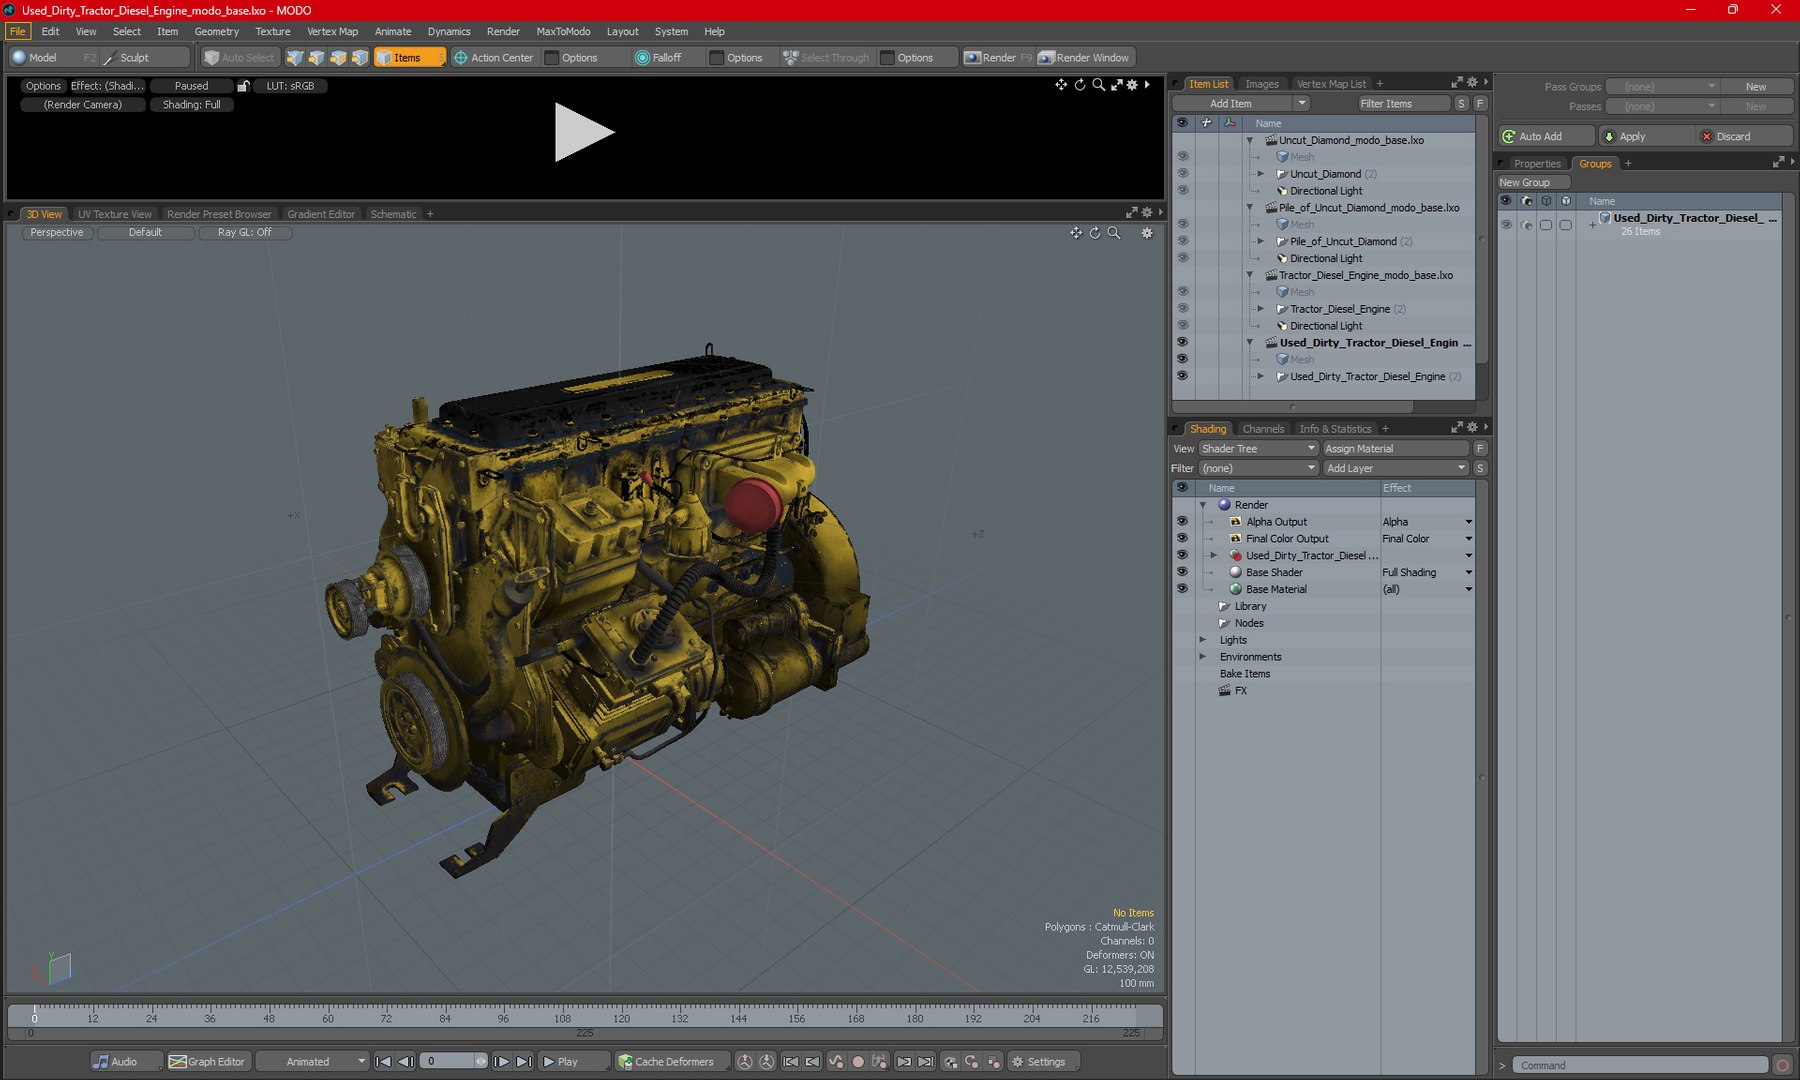Expand the Lights section in Shader Tree
1800x1080 pixels.
coord(1203,640)
